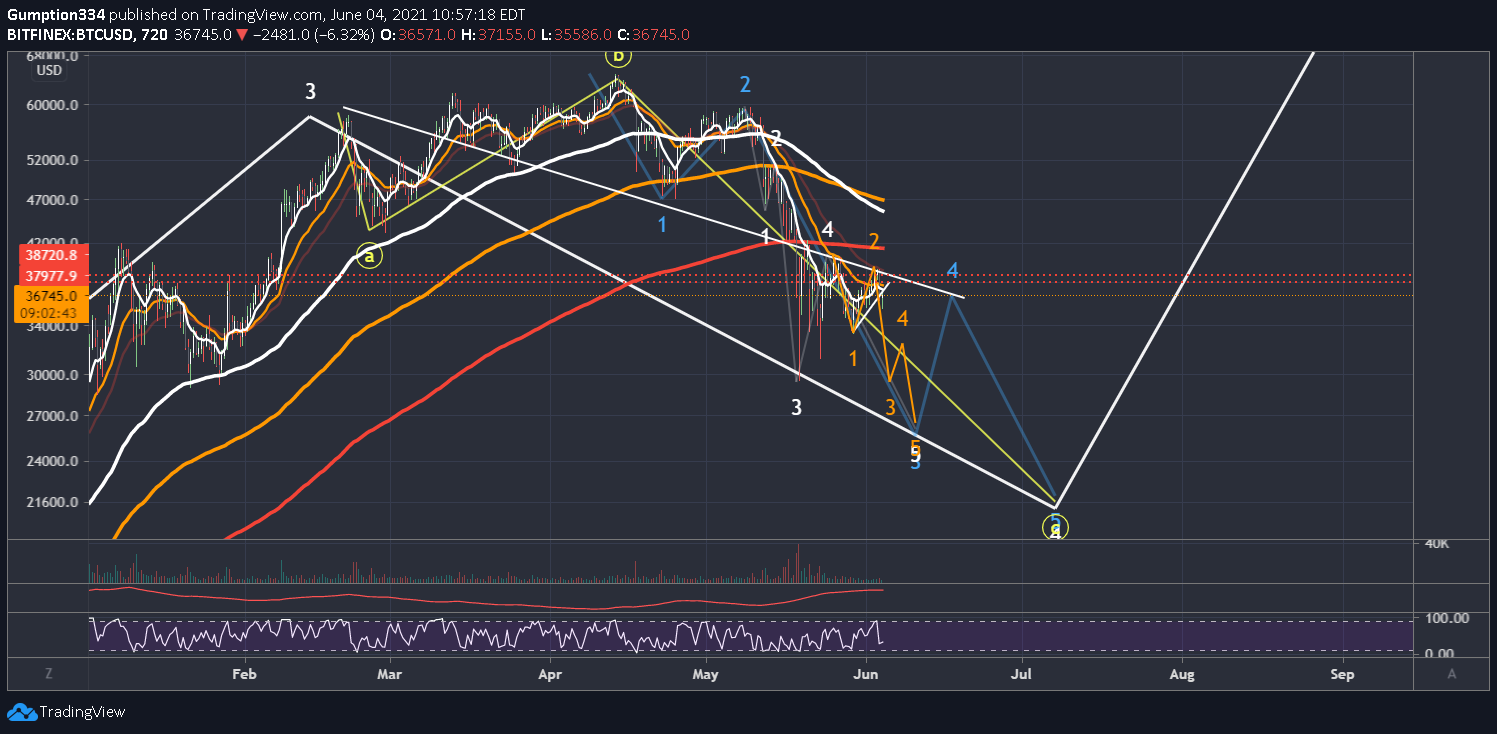Click the USD currency label on price axis
1497x734 pixels.
tap(49, 70)
